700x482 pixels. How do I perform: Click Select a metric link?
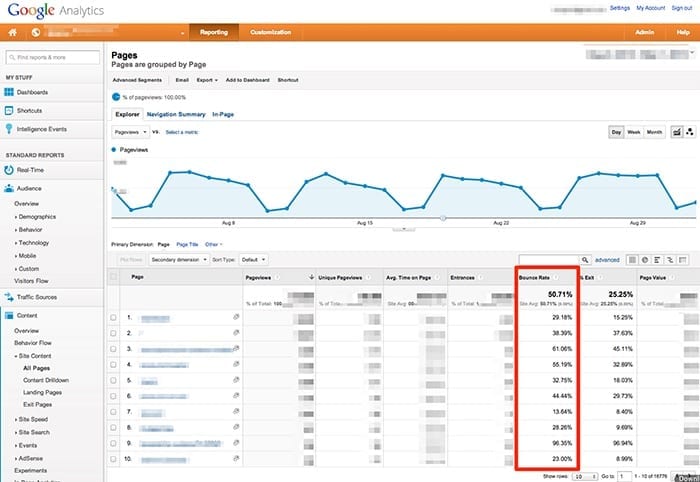(182, 132)
